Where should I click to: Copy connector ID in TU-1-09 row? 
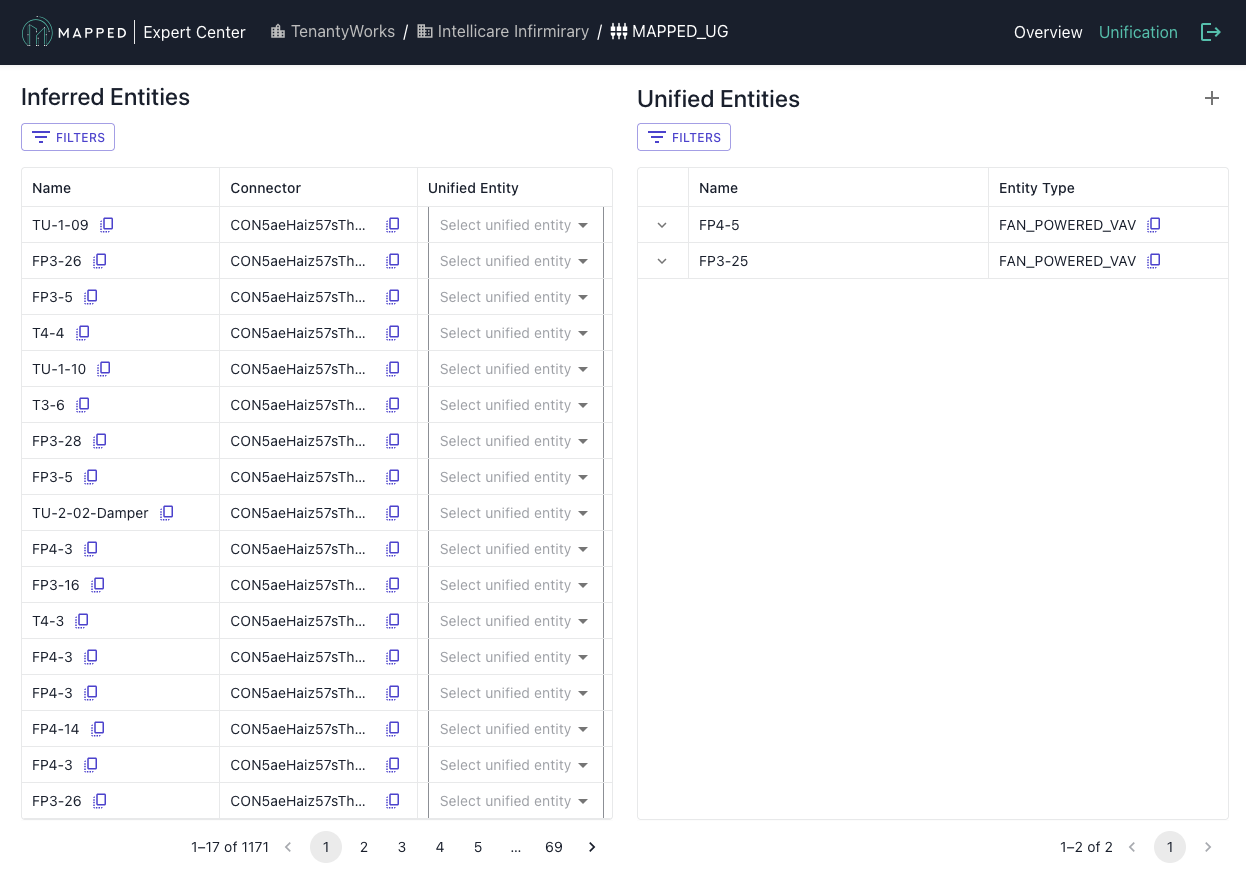point(393,225)
